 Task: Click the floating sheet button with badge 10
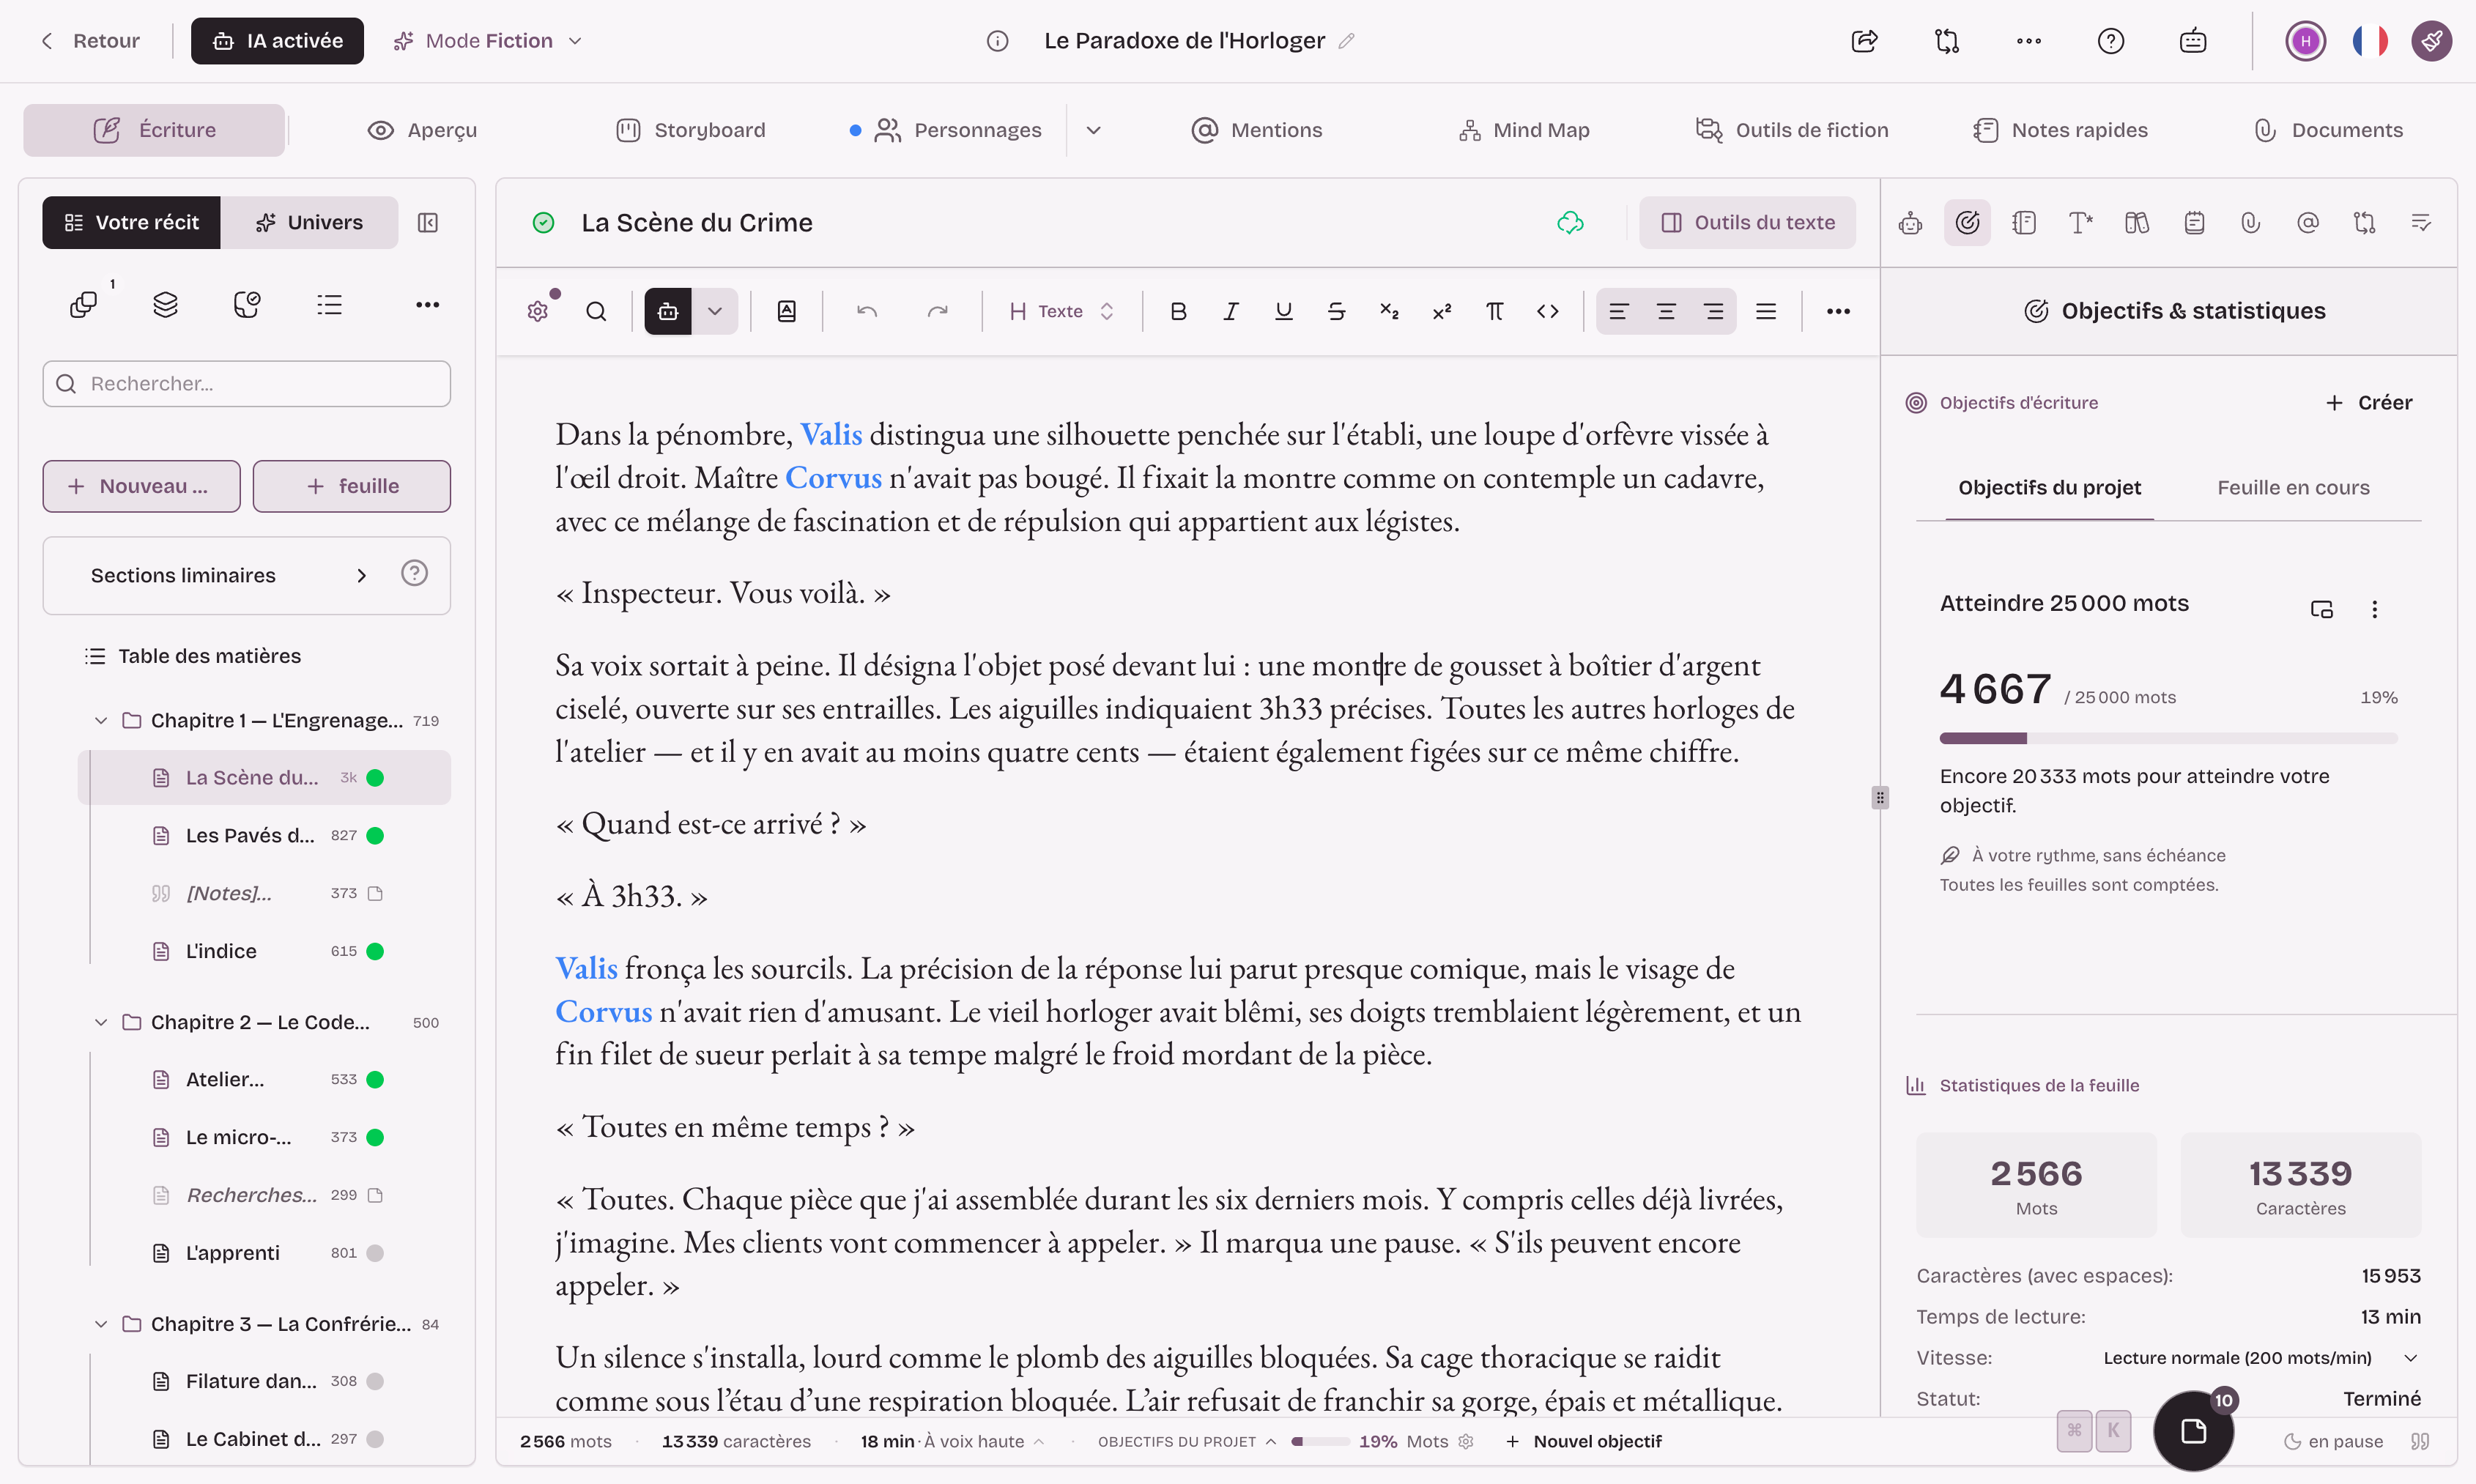pos(2193,1431)
